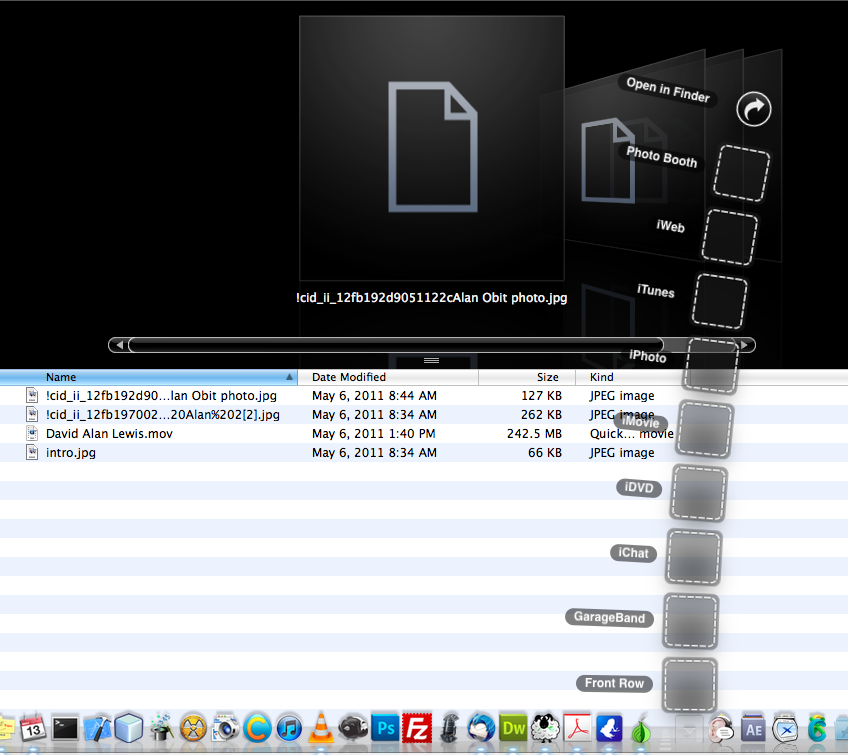Open the sheep icon app in Dock

click(545, 728)
